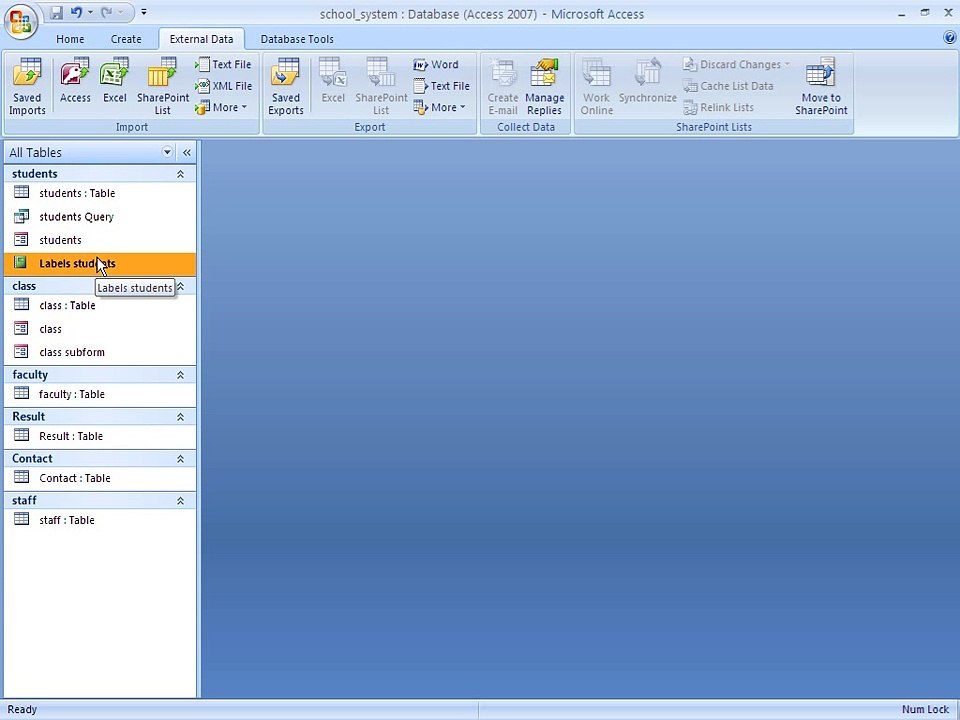
Task: Select the class form item
Action: [100, 329]
